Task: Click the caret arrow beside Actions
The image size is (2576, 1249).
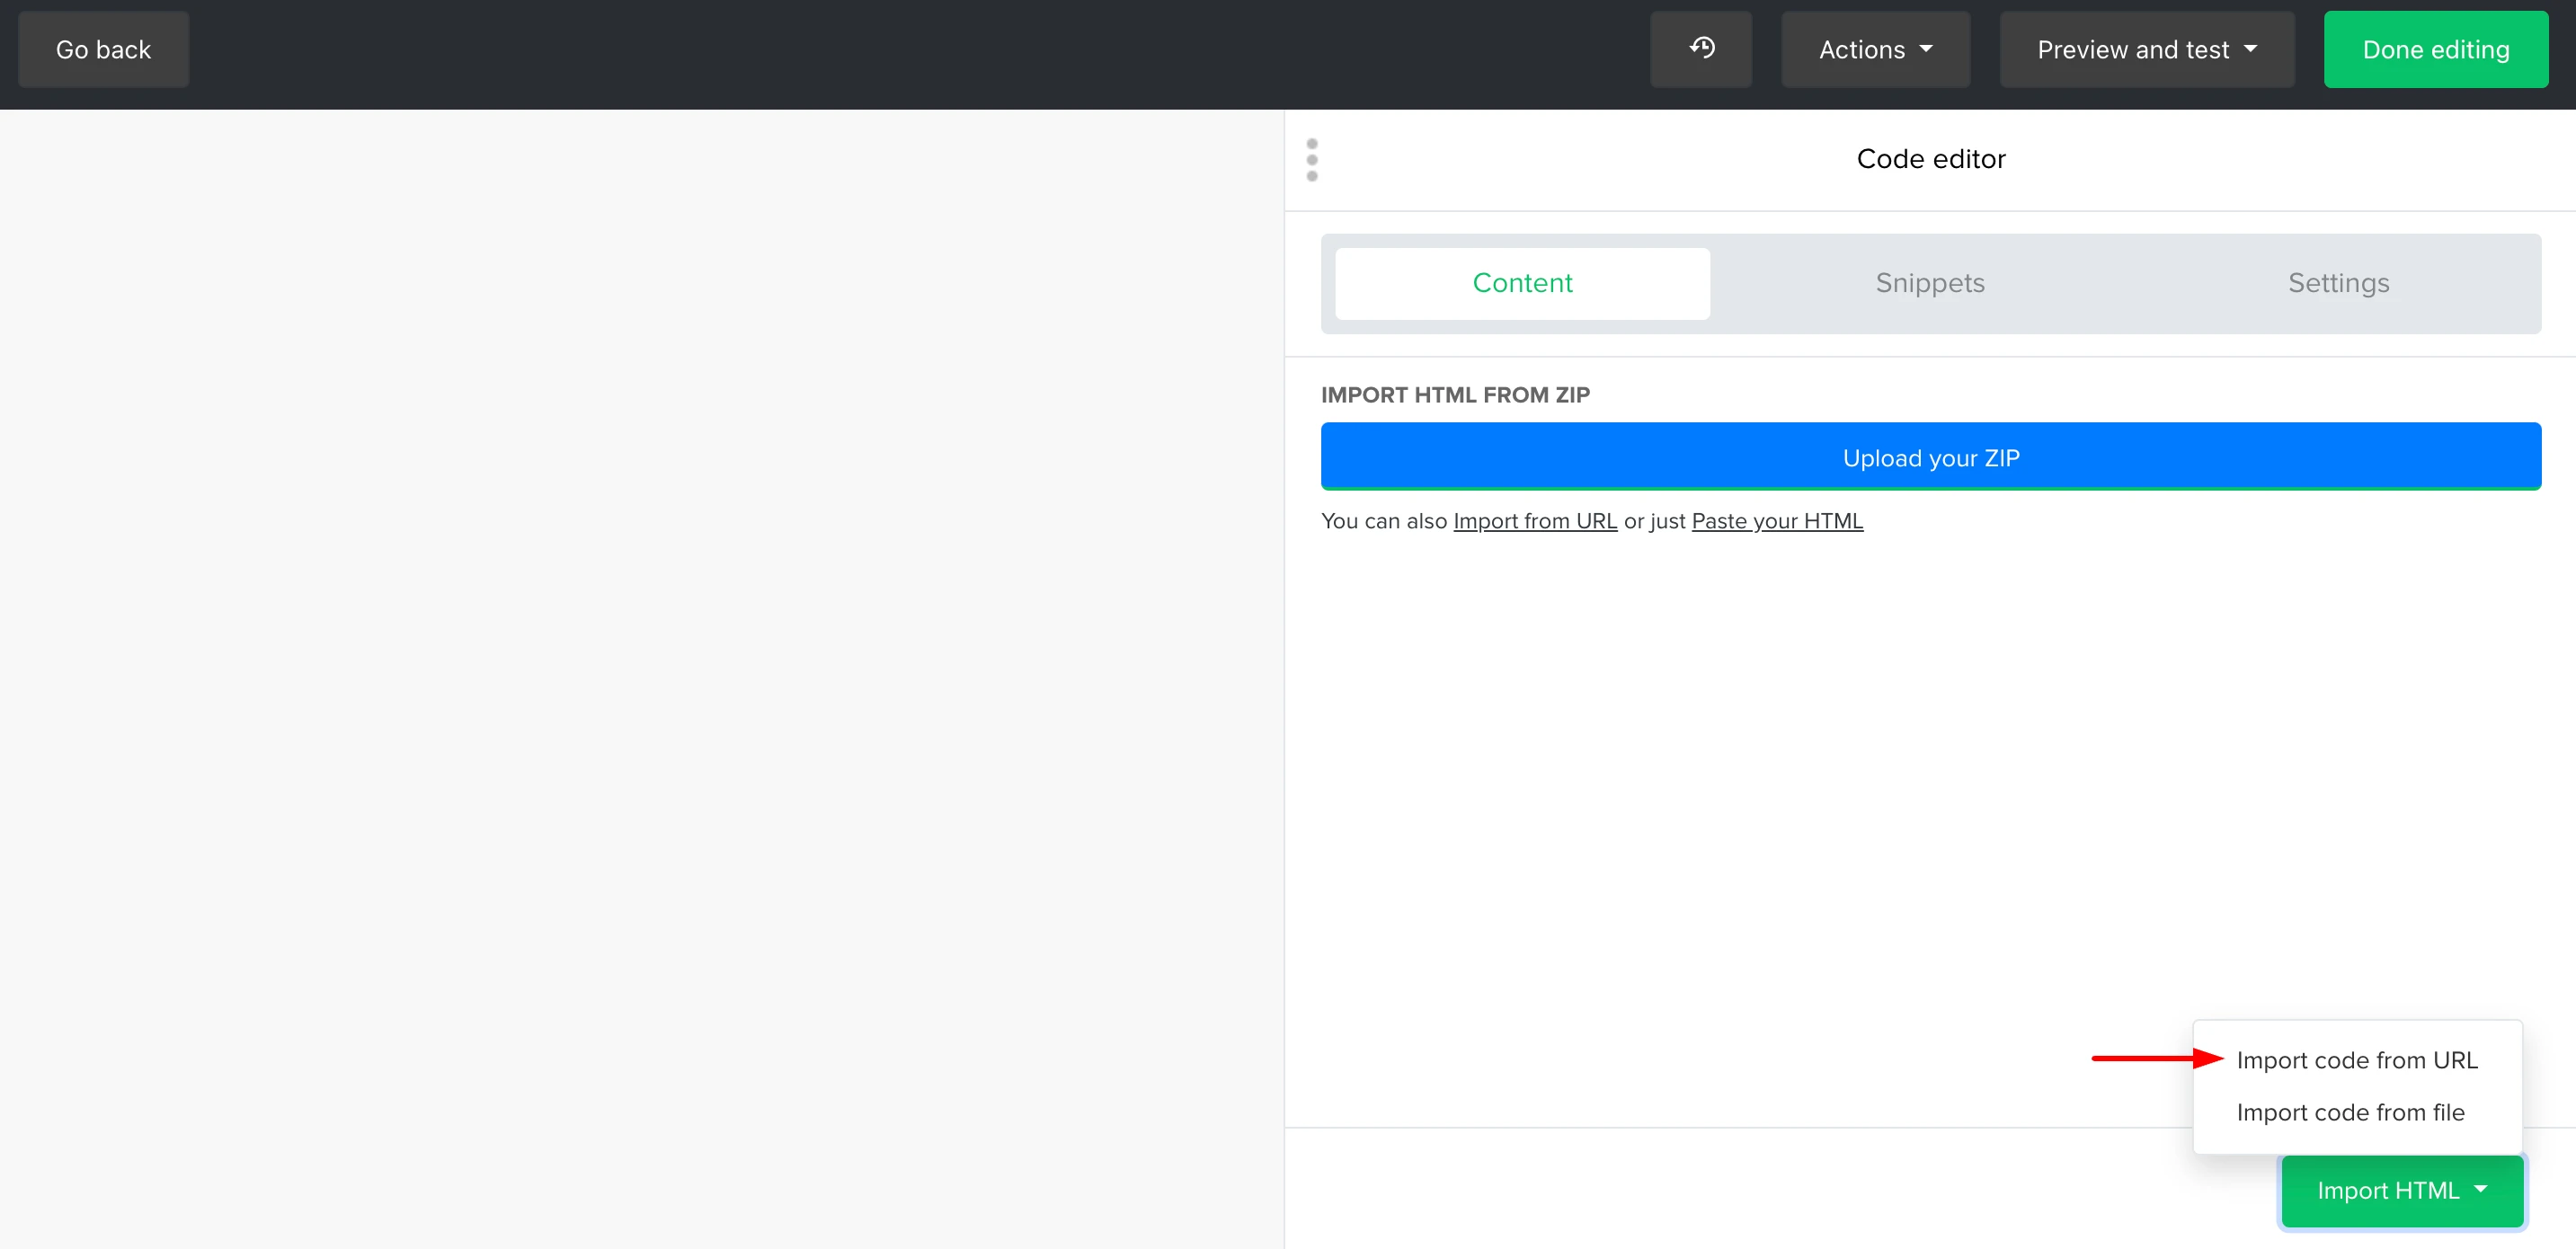Action: pyautogui.click(x=1926, y=49)
